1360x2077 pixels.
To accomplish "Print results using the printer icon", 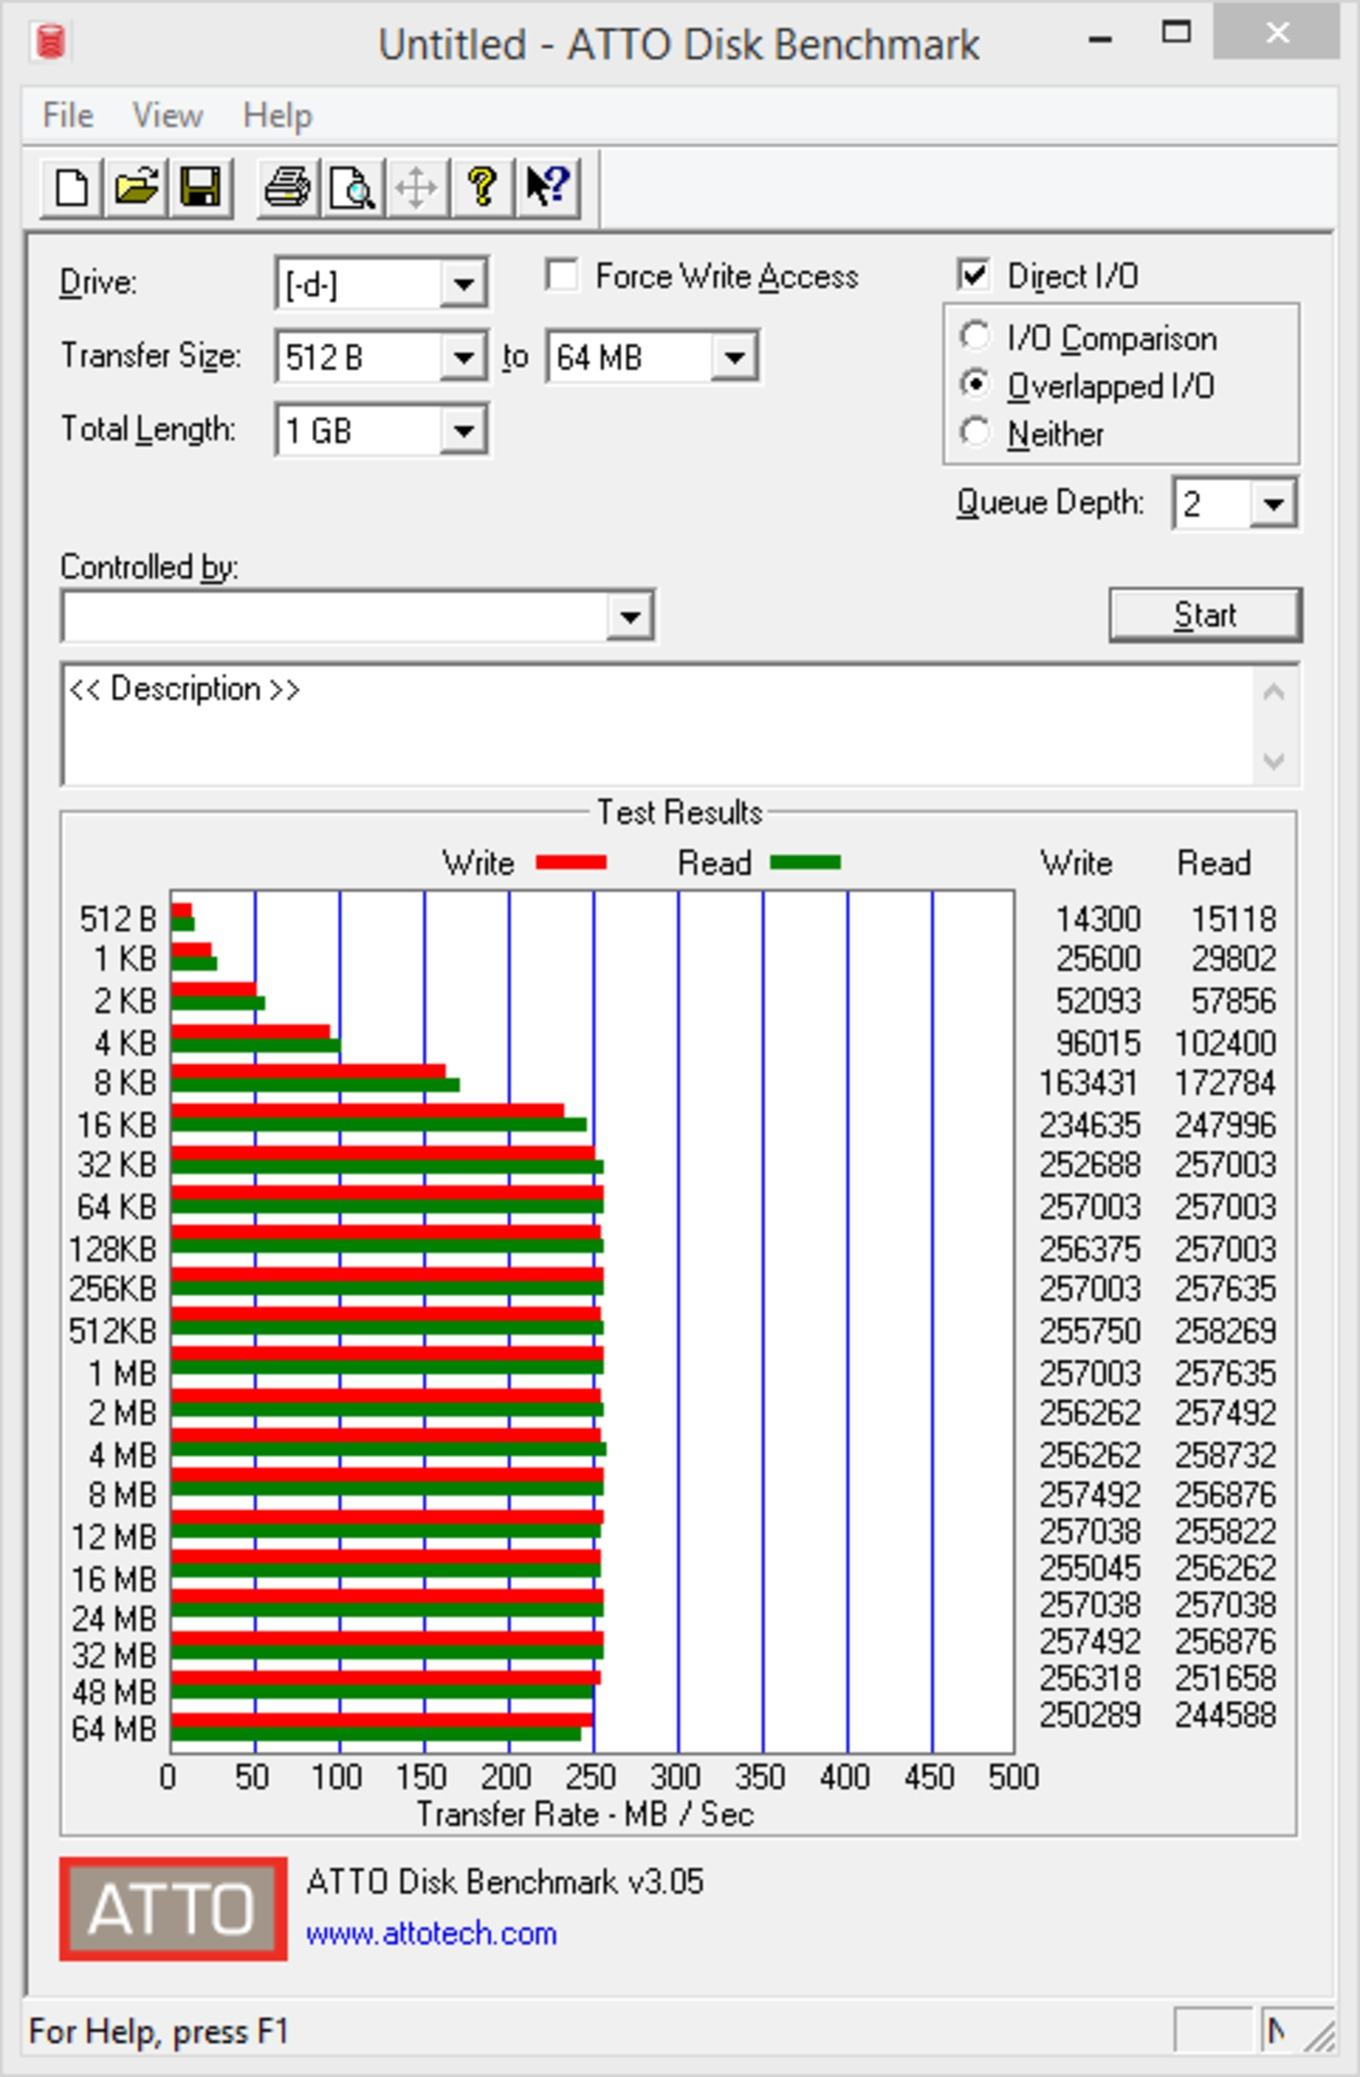I will 287,187.
